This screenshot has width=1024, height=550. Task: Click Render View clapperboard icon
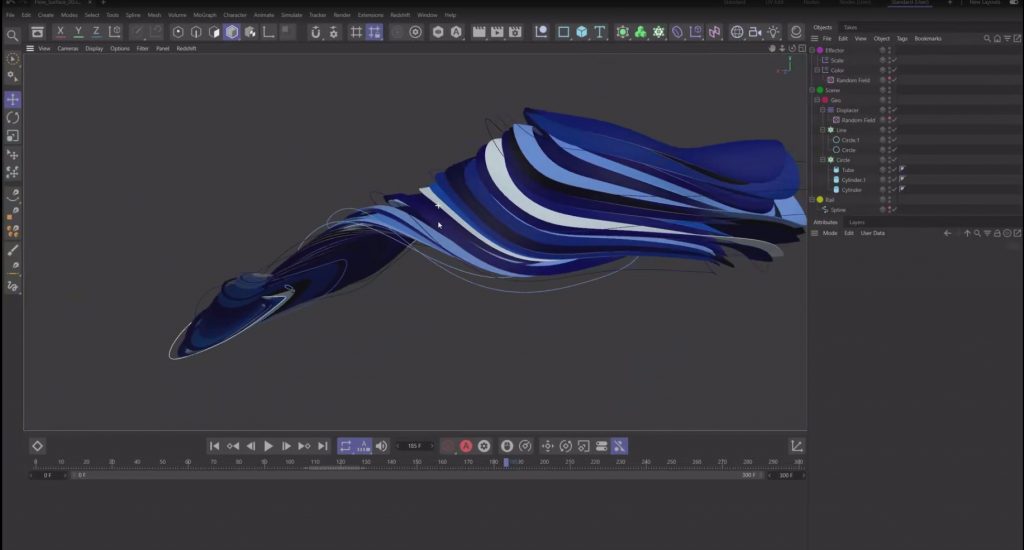pos(479,32)
